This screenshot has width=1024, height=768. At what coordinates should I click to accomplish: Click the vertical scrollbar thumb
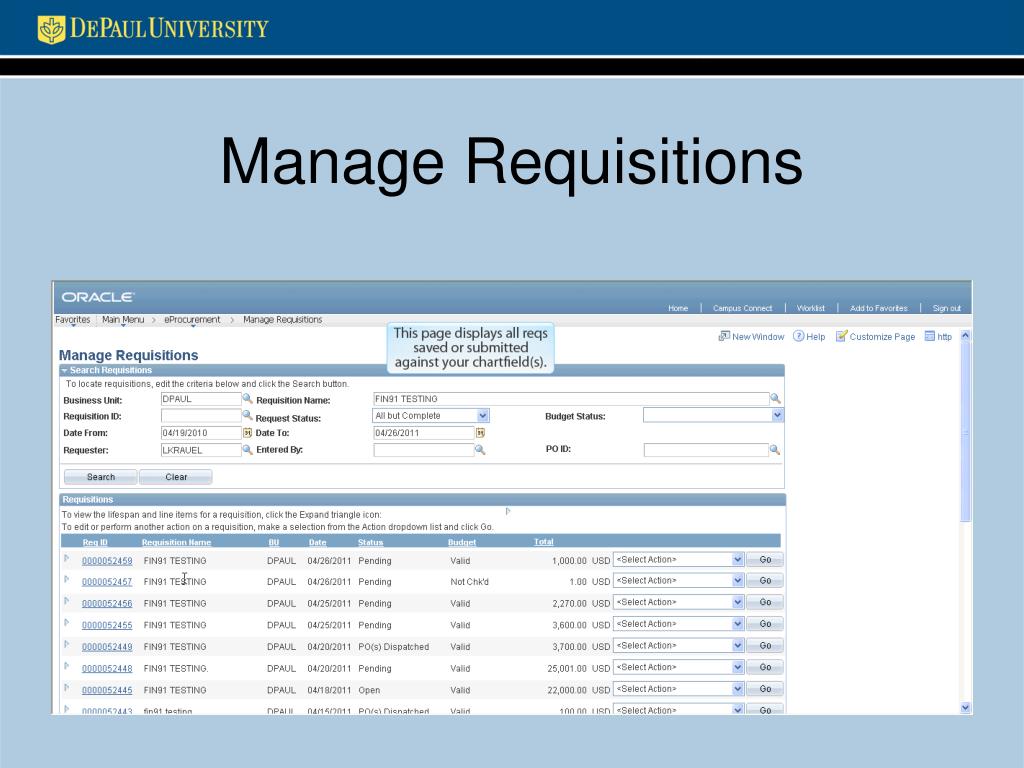[x=965, y=432]
